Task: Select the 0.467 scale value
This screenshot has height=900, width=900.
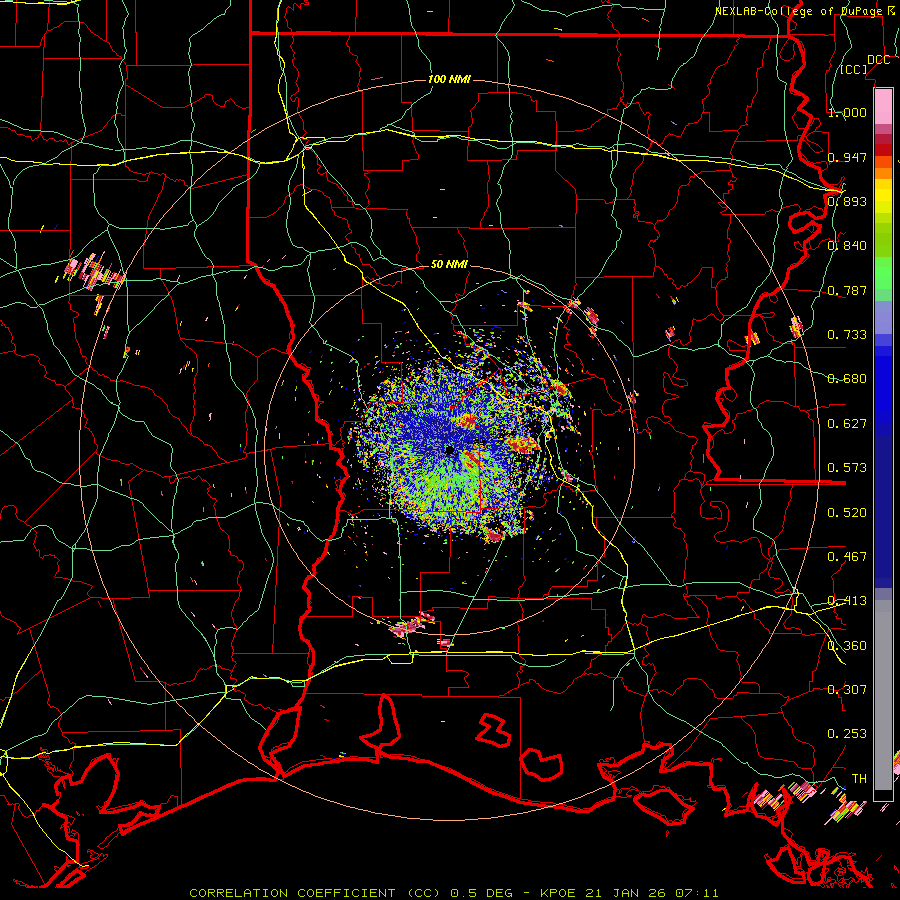Action: tap(847, 557)
